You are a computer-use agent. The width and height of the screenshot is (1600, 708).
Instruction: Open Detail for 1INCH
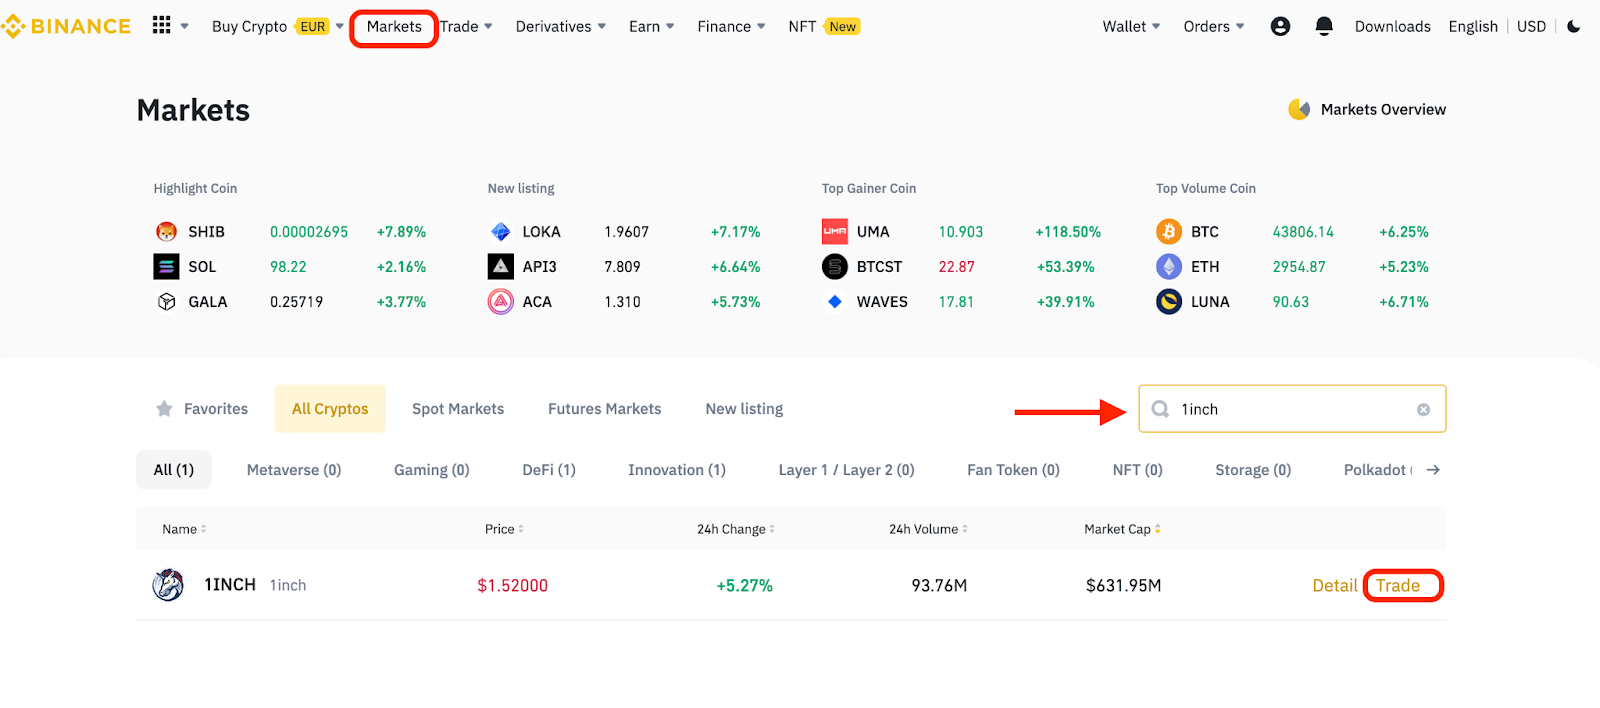click(x=1335, y=586)
